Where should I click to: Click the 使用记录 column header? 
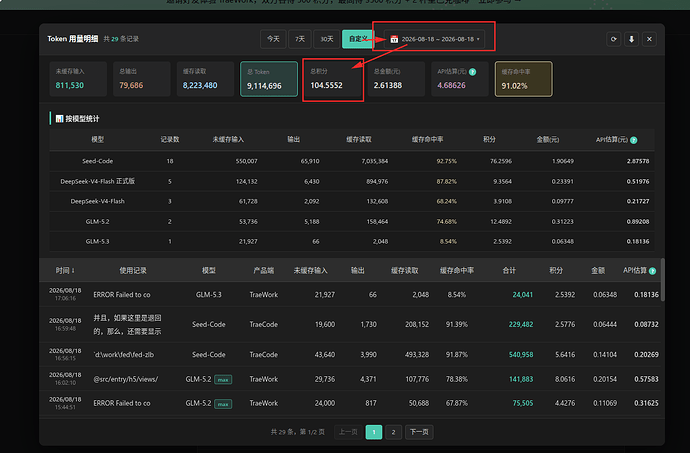coord(133,270)
